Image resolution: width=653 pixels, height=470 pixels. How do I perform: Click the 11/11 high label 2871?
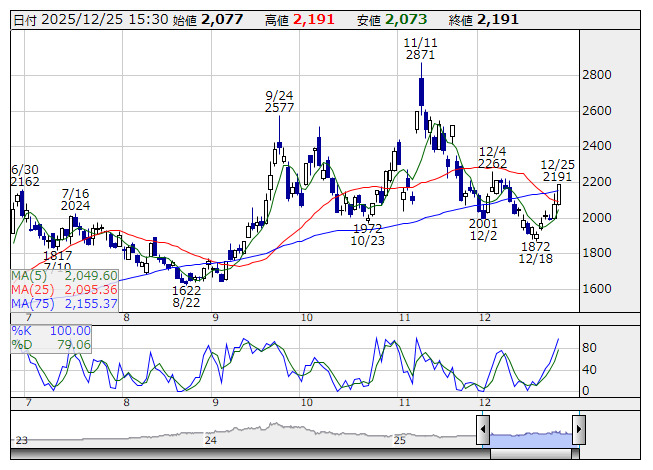coord(420,56)
